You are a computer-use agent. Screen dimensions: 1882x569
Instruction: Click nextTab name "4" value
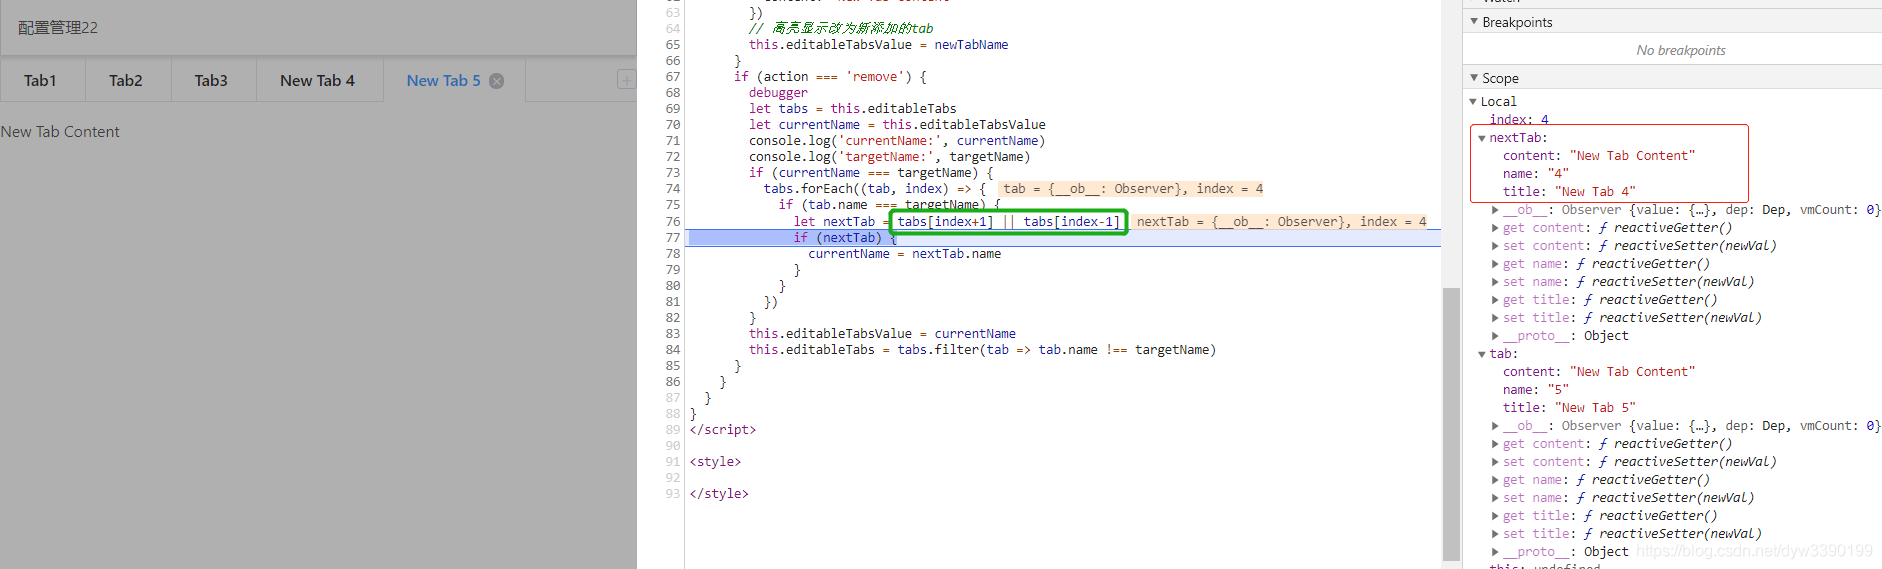[x=1558, y=174]
